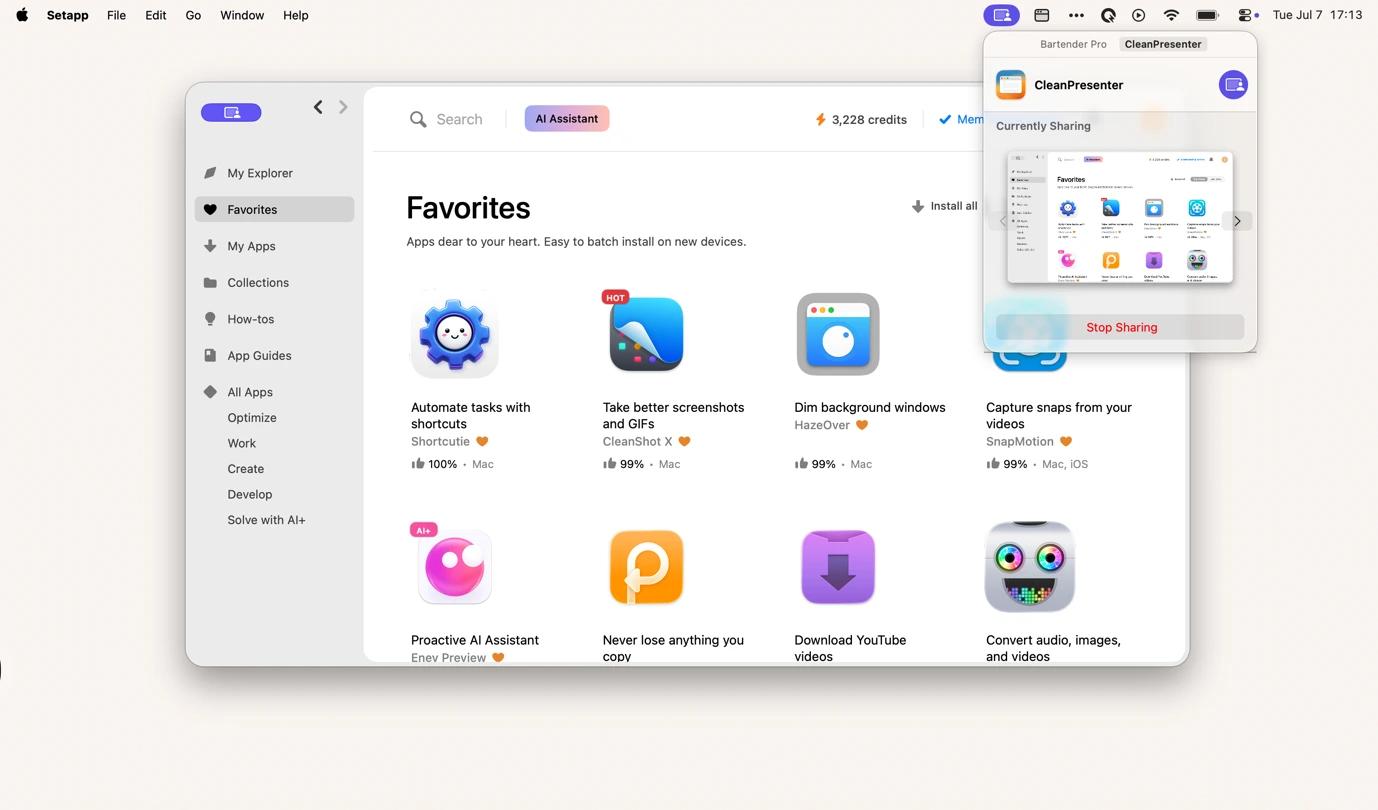Click the round purple button in CleanPresenter popup
Viewport: 1378px width, 810px height.
tap(1233, 85)
